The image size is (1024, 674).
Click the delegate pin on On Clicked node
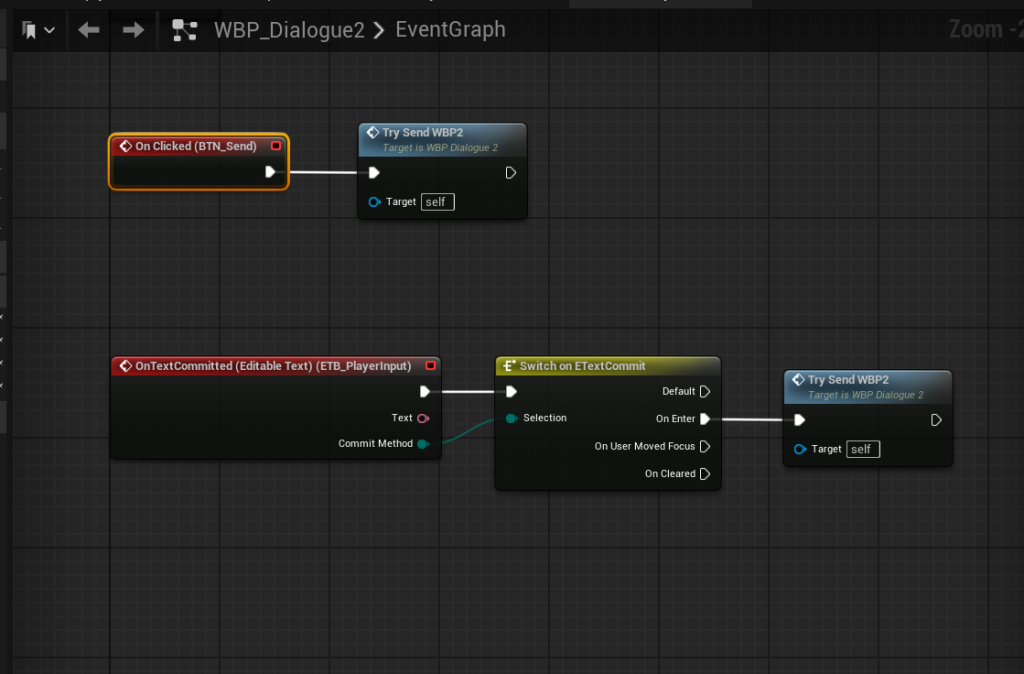(x=276, y=146)
